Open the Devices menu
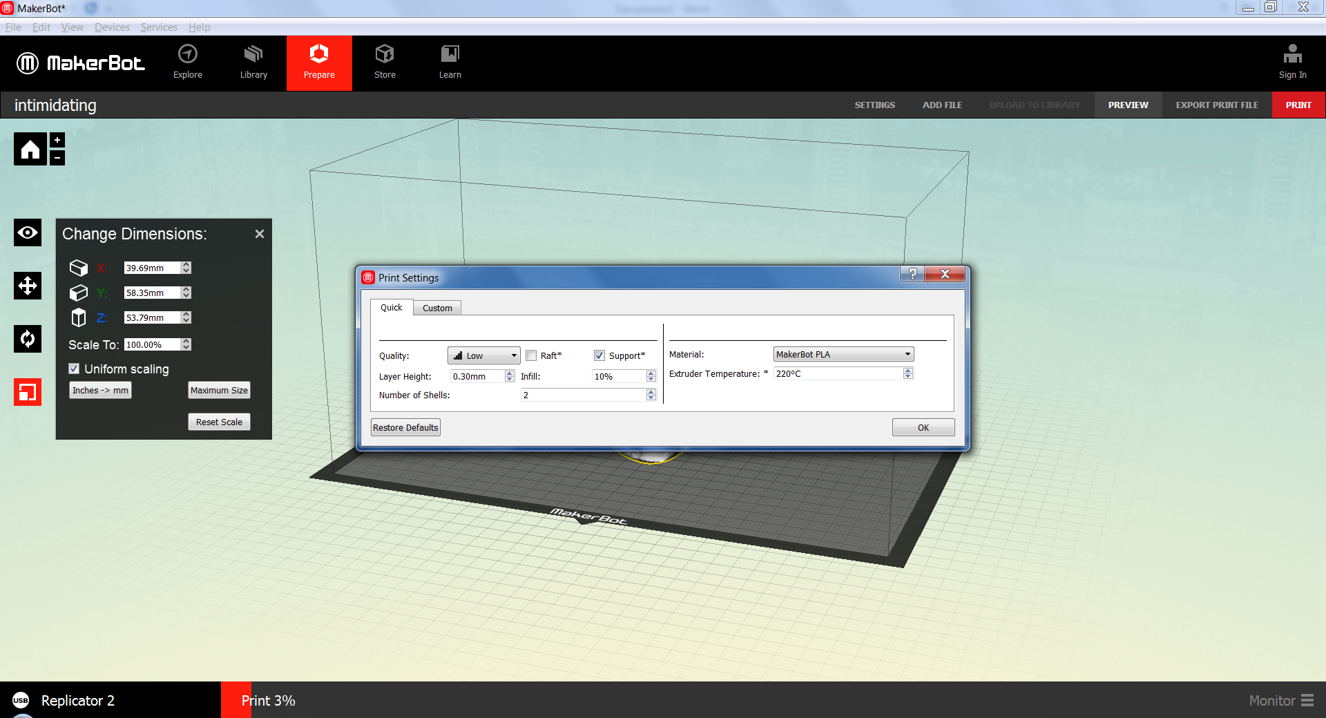This screenshot has height=718, width=1326. click(x=112, y=27)
